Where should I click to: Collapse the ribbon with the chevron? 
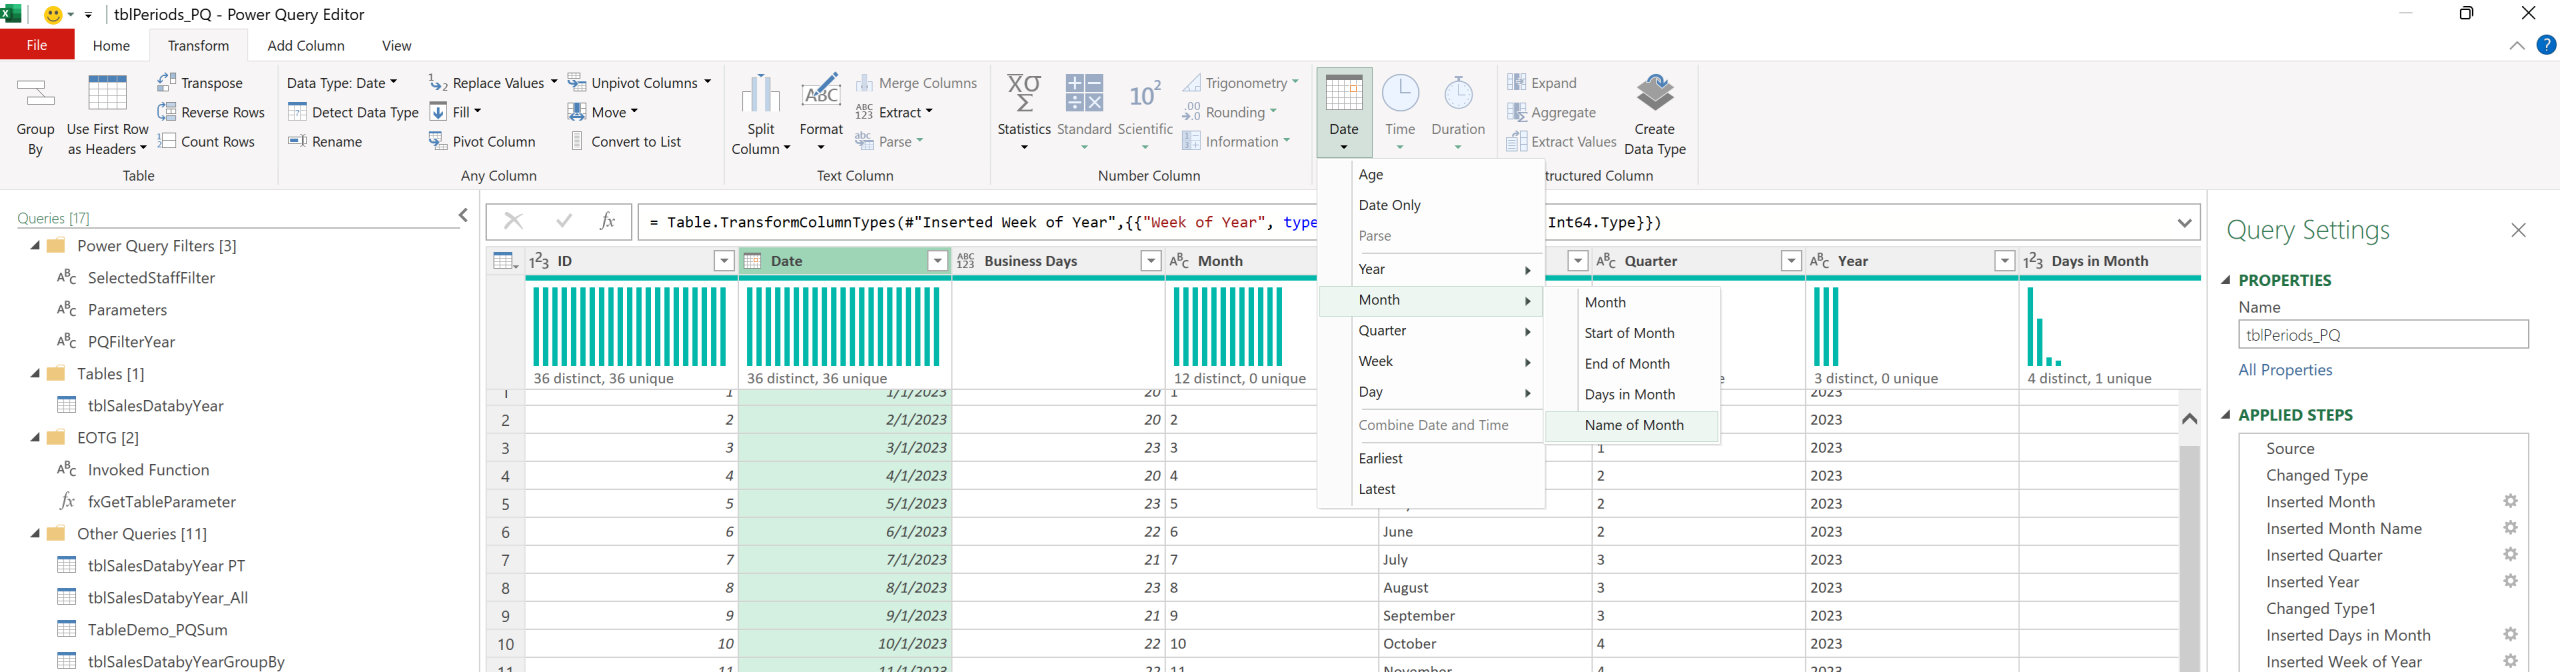2516,45
